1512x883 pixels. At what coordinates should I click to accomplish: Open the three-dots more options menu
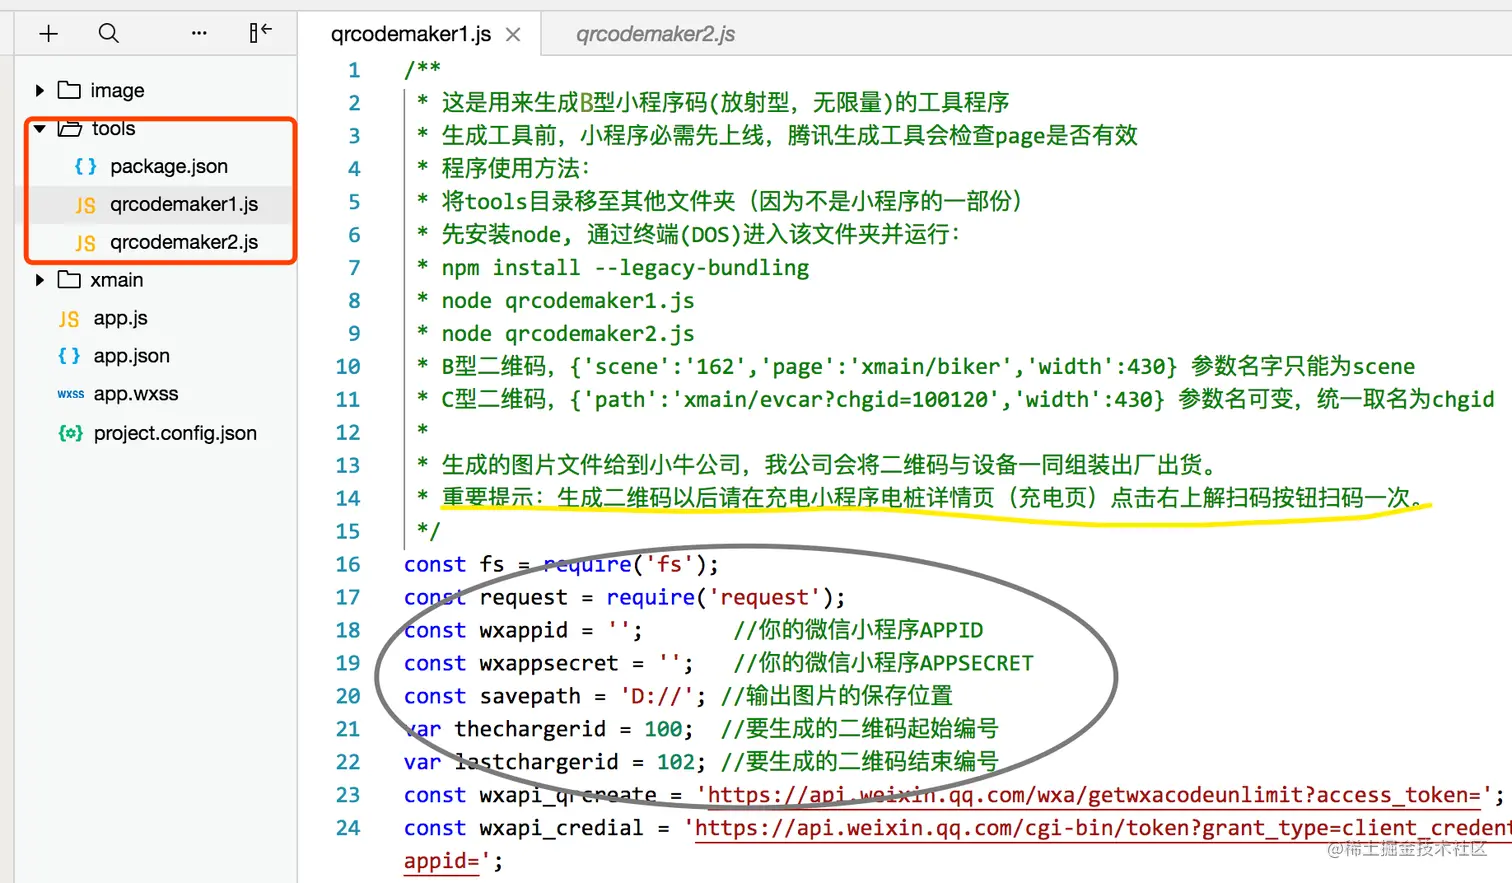199,33
